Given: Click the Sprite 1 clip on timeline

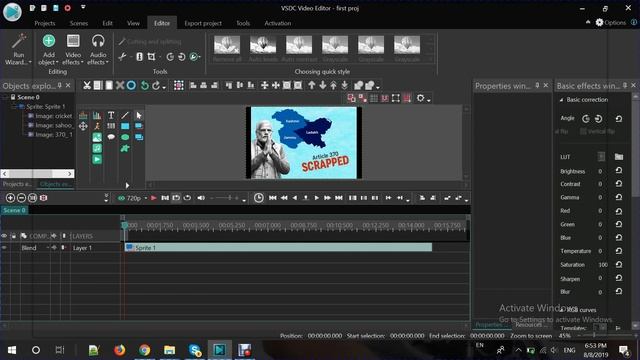Looking at the screenshot, I should coord(278,247).
